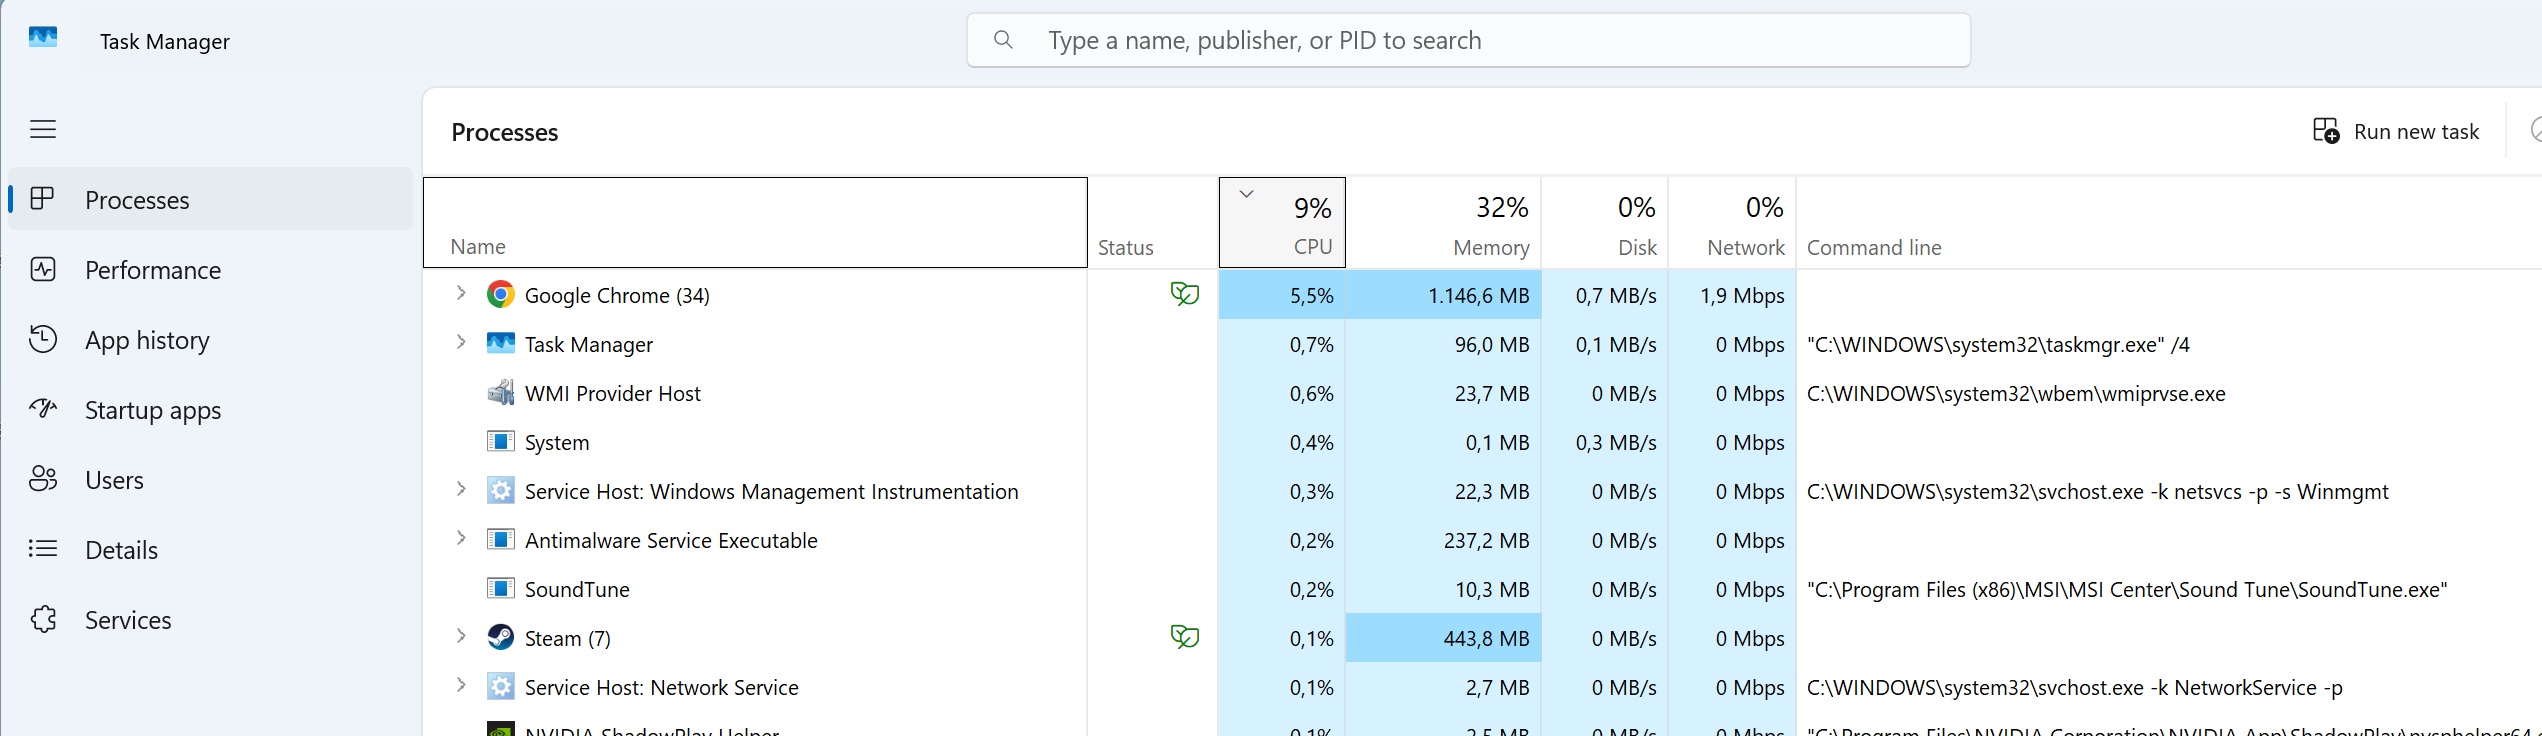This screenshot has width=2542, height=736.
Task: Expand the Google Chrome process group
Action: tap(461, 293)
